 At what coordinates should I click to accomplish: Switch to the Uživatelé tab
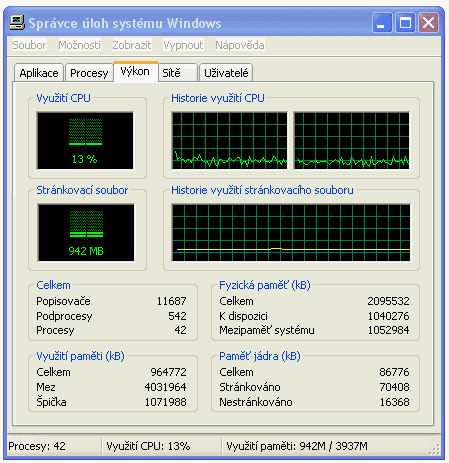click(226, 73)
